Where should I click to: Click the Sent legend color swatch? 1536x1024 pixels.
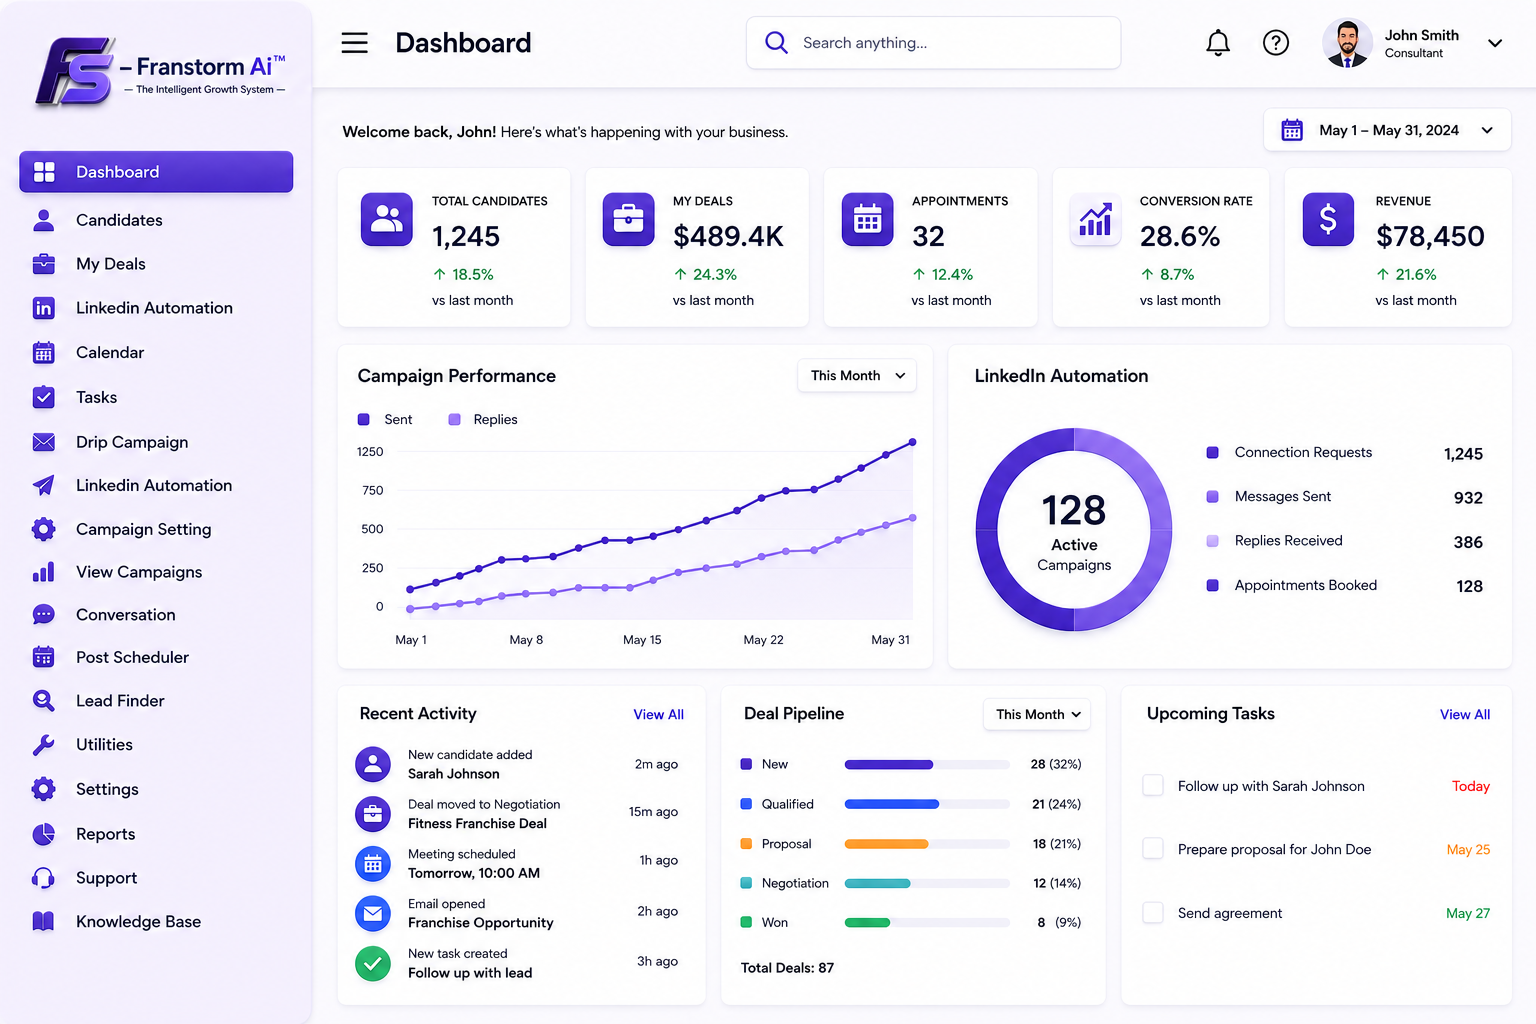(x=364, y=420)
